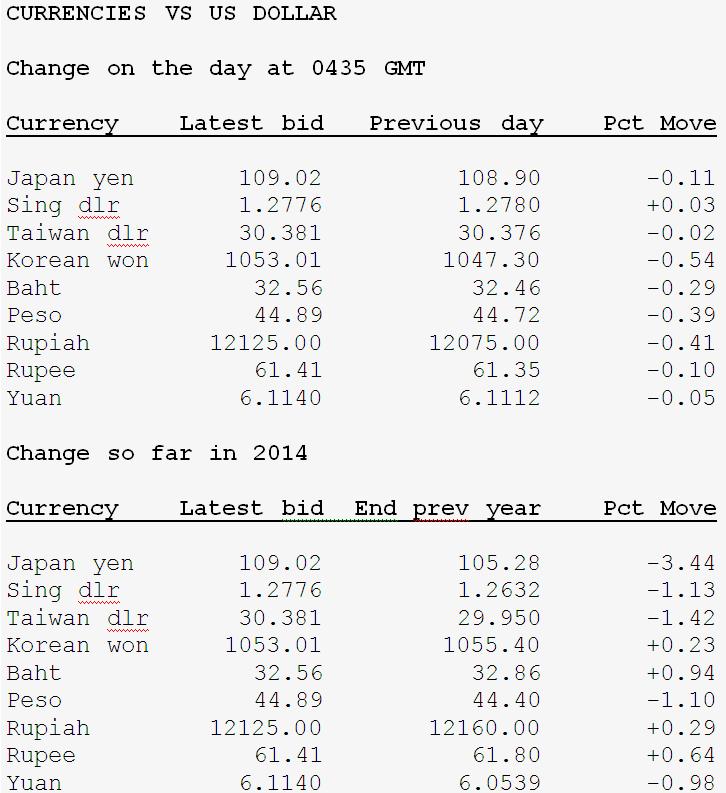Click the Baht yearly percent move +0.94
726x793 pixels.
point(680,674)
